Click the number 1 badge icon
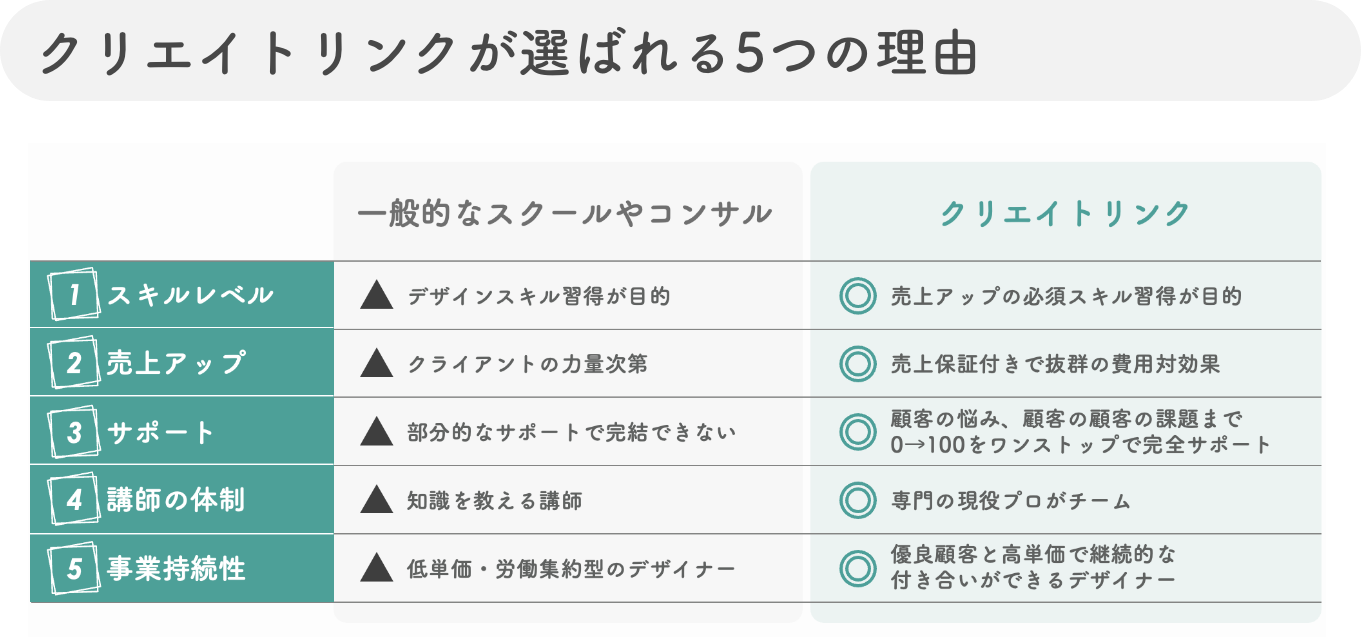Viewport: 1361px width, 637px height. 73,295
